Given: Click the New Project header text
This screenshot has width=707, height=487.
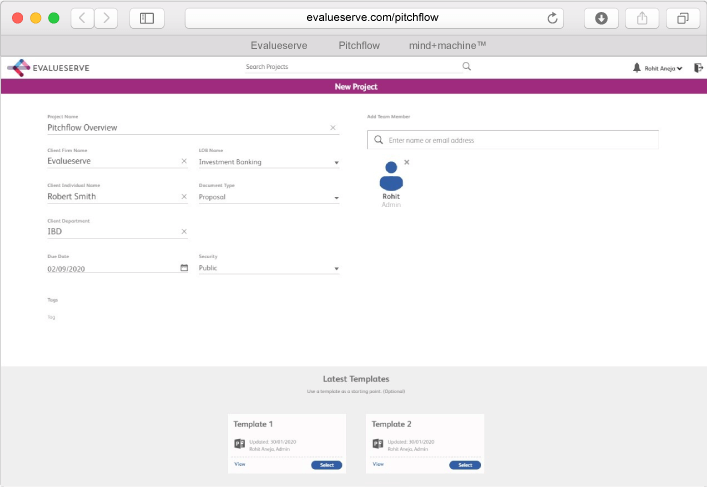Looking at the screenshot, I should click(x=356, y=87).
